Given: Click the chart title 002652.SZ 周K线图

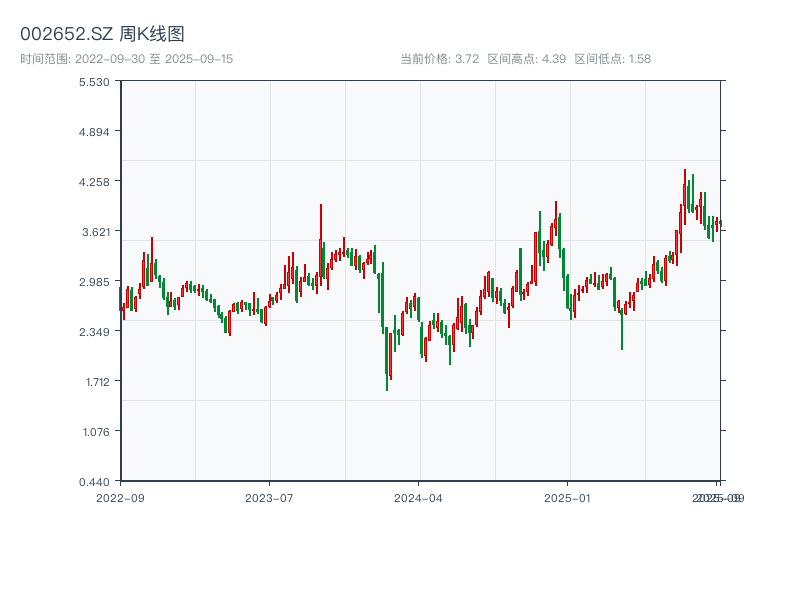Looking at the screenshot, I should (102, 34).
